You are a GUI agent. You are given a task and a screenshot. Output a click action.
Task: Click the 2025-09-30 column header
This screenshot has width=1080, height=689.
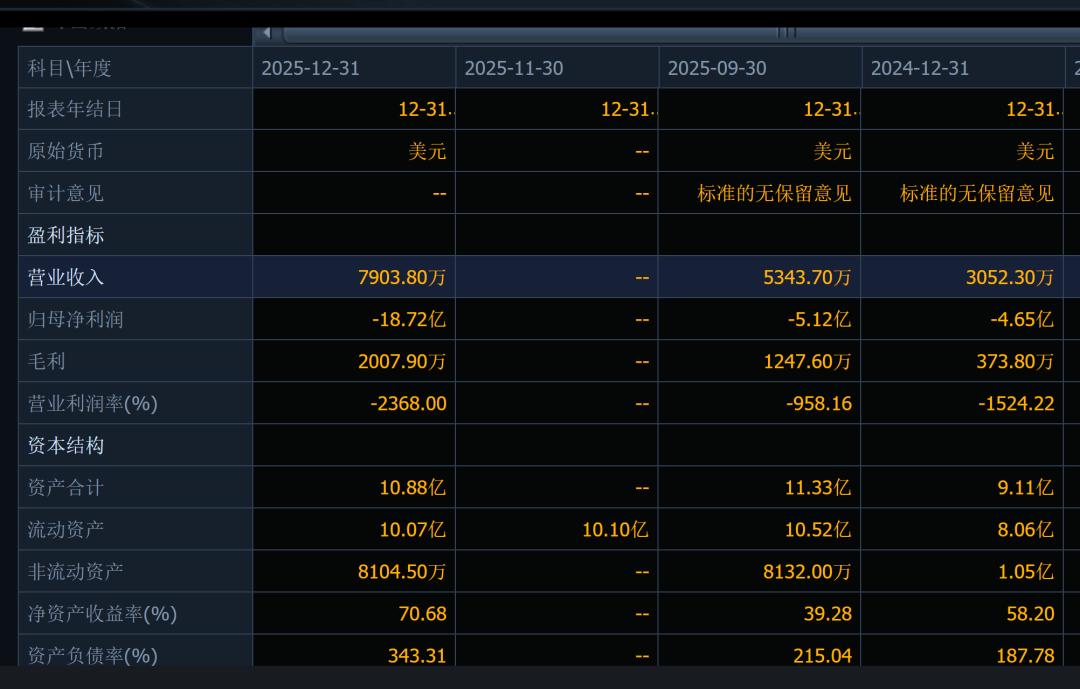(x=717, y=68)
